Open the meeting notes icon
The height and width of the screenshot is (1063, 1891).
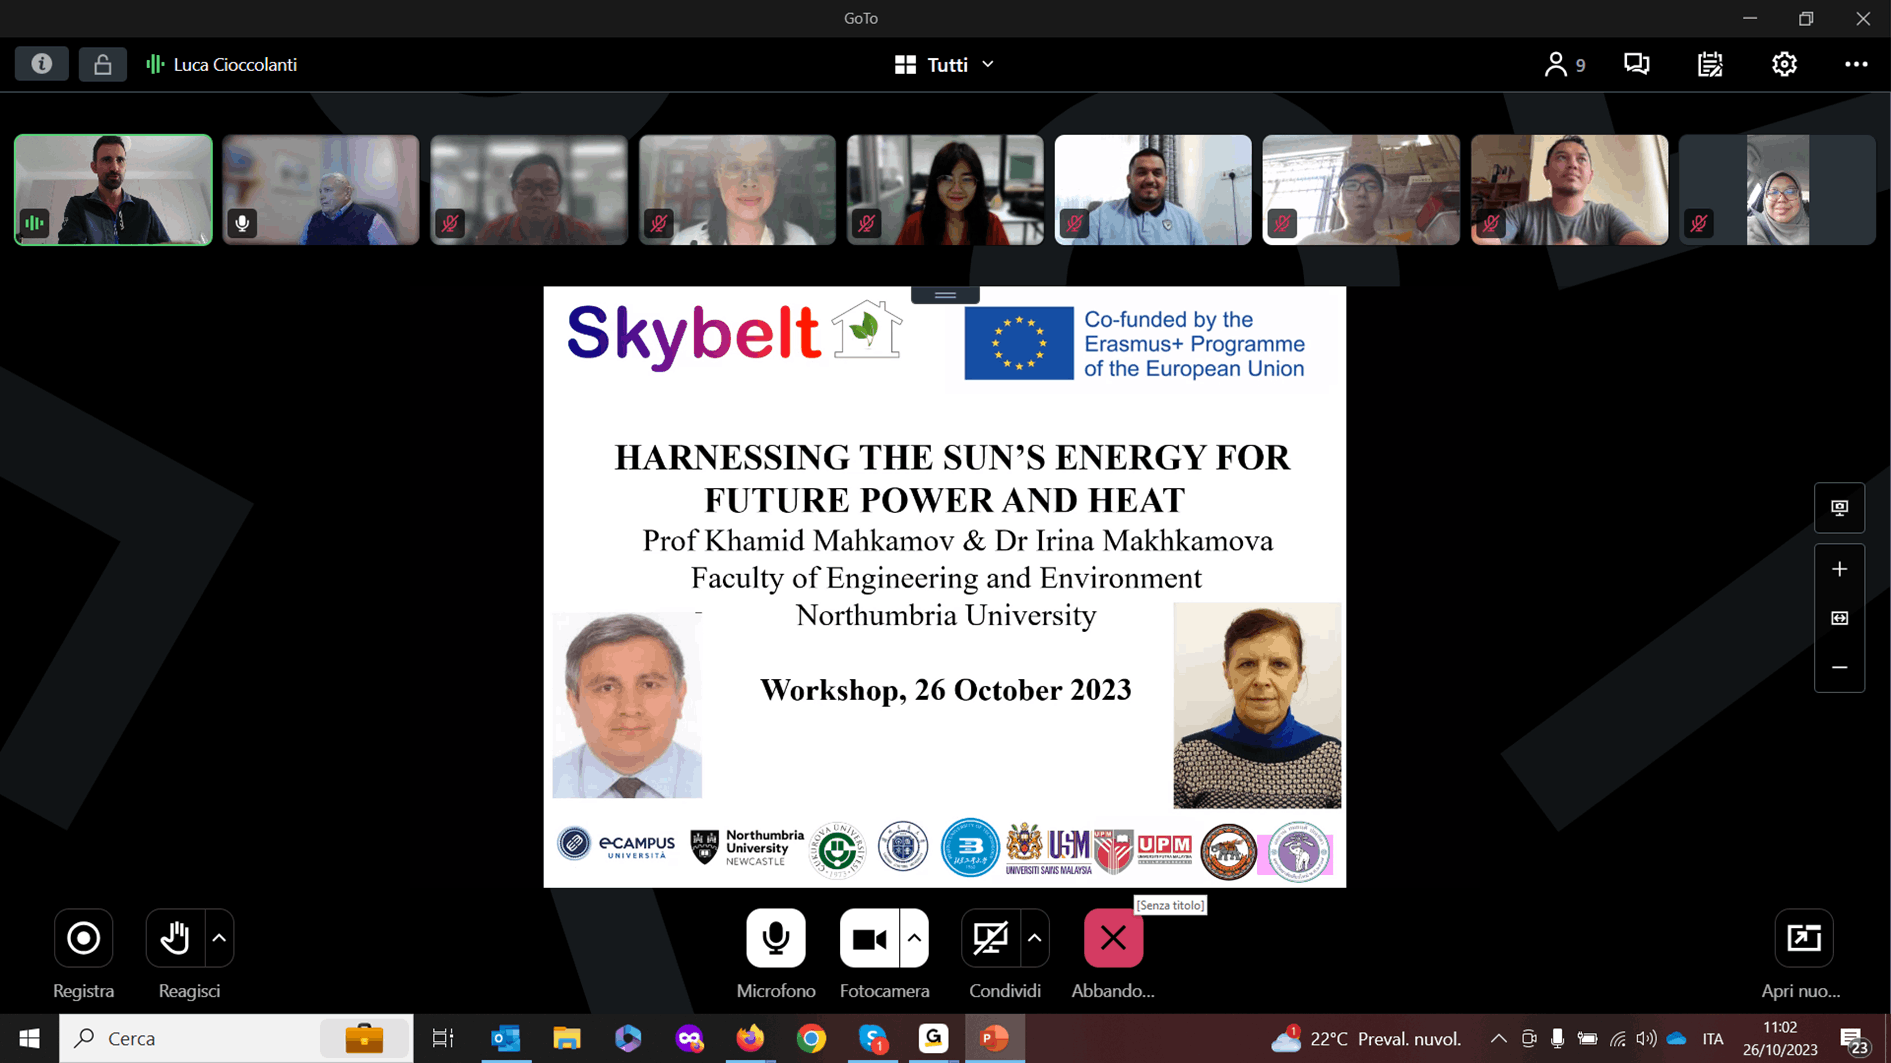1710,64
